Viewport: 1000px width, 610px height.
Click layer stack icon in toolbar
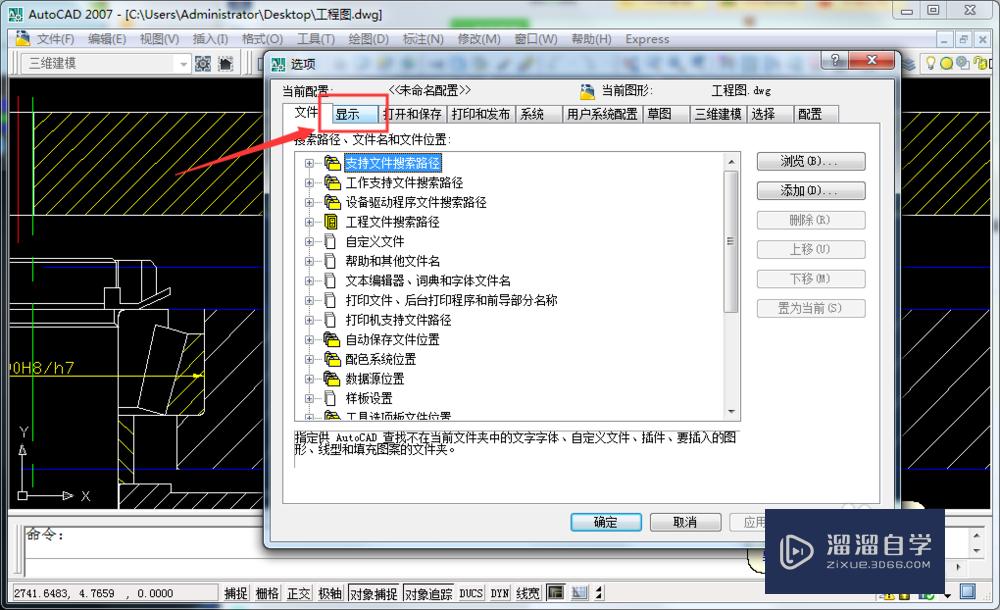coord(909,63)
